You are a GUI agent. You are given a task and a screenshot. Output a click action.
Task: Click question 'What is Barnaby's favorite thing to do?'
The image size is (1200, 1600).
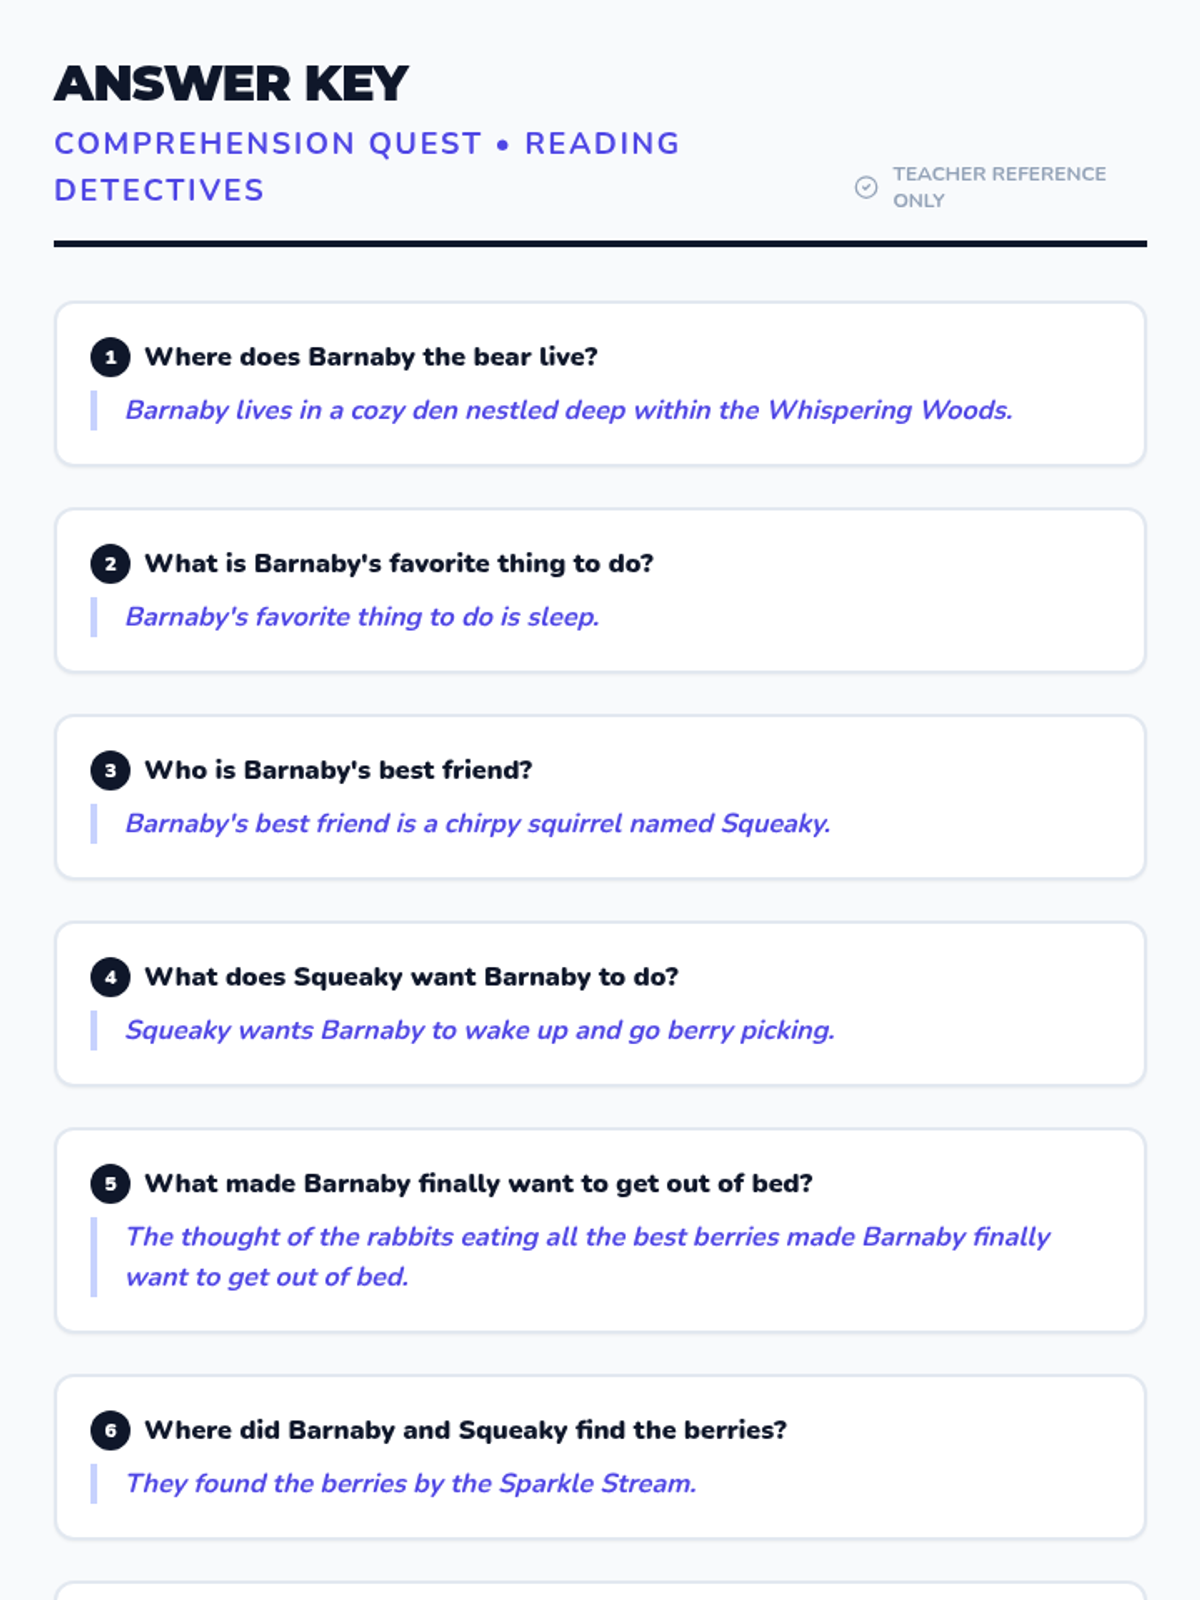(x=399, y=563)
